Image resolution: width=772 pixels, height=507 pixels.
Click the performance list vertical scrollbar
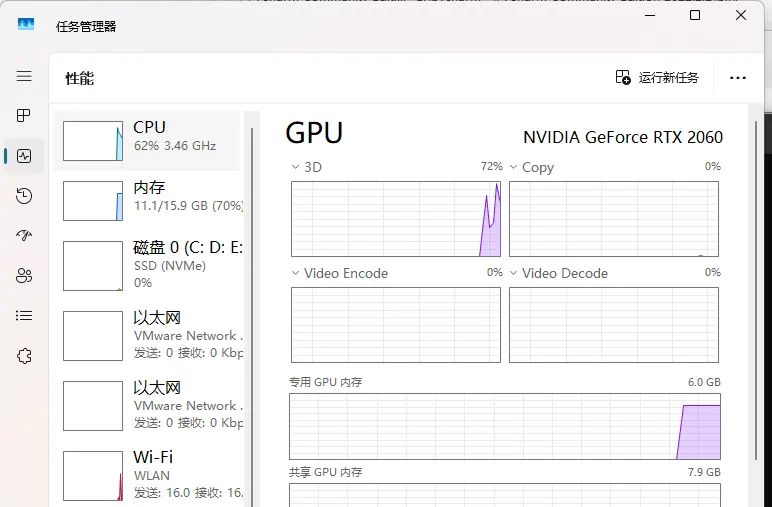[252, 300]
